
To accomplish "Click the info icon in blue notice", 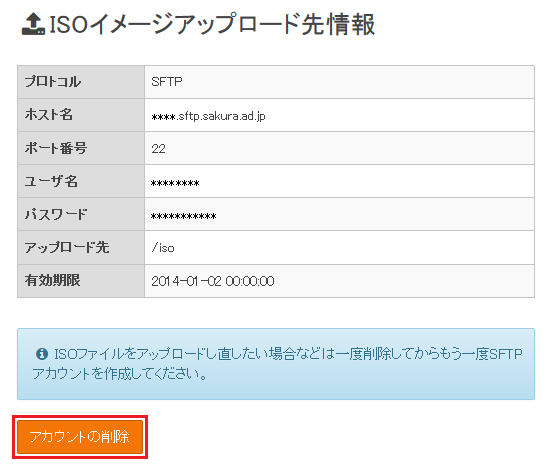I will [x=42, y=354].
